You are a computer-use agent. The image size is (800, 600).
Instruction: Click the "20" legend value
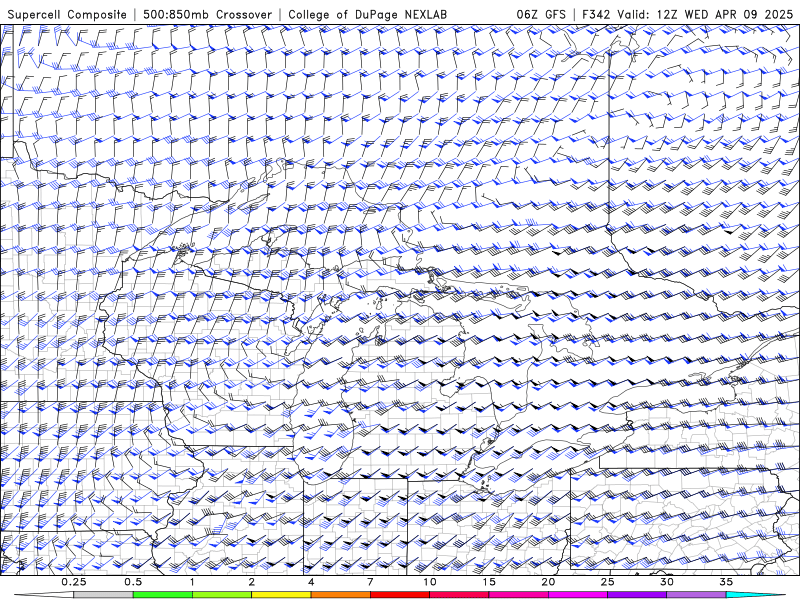[548, 582]
